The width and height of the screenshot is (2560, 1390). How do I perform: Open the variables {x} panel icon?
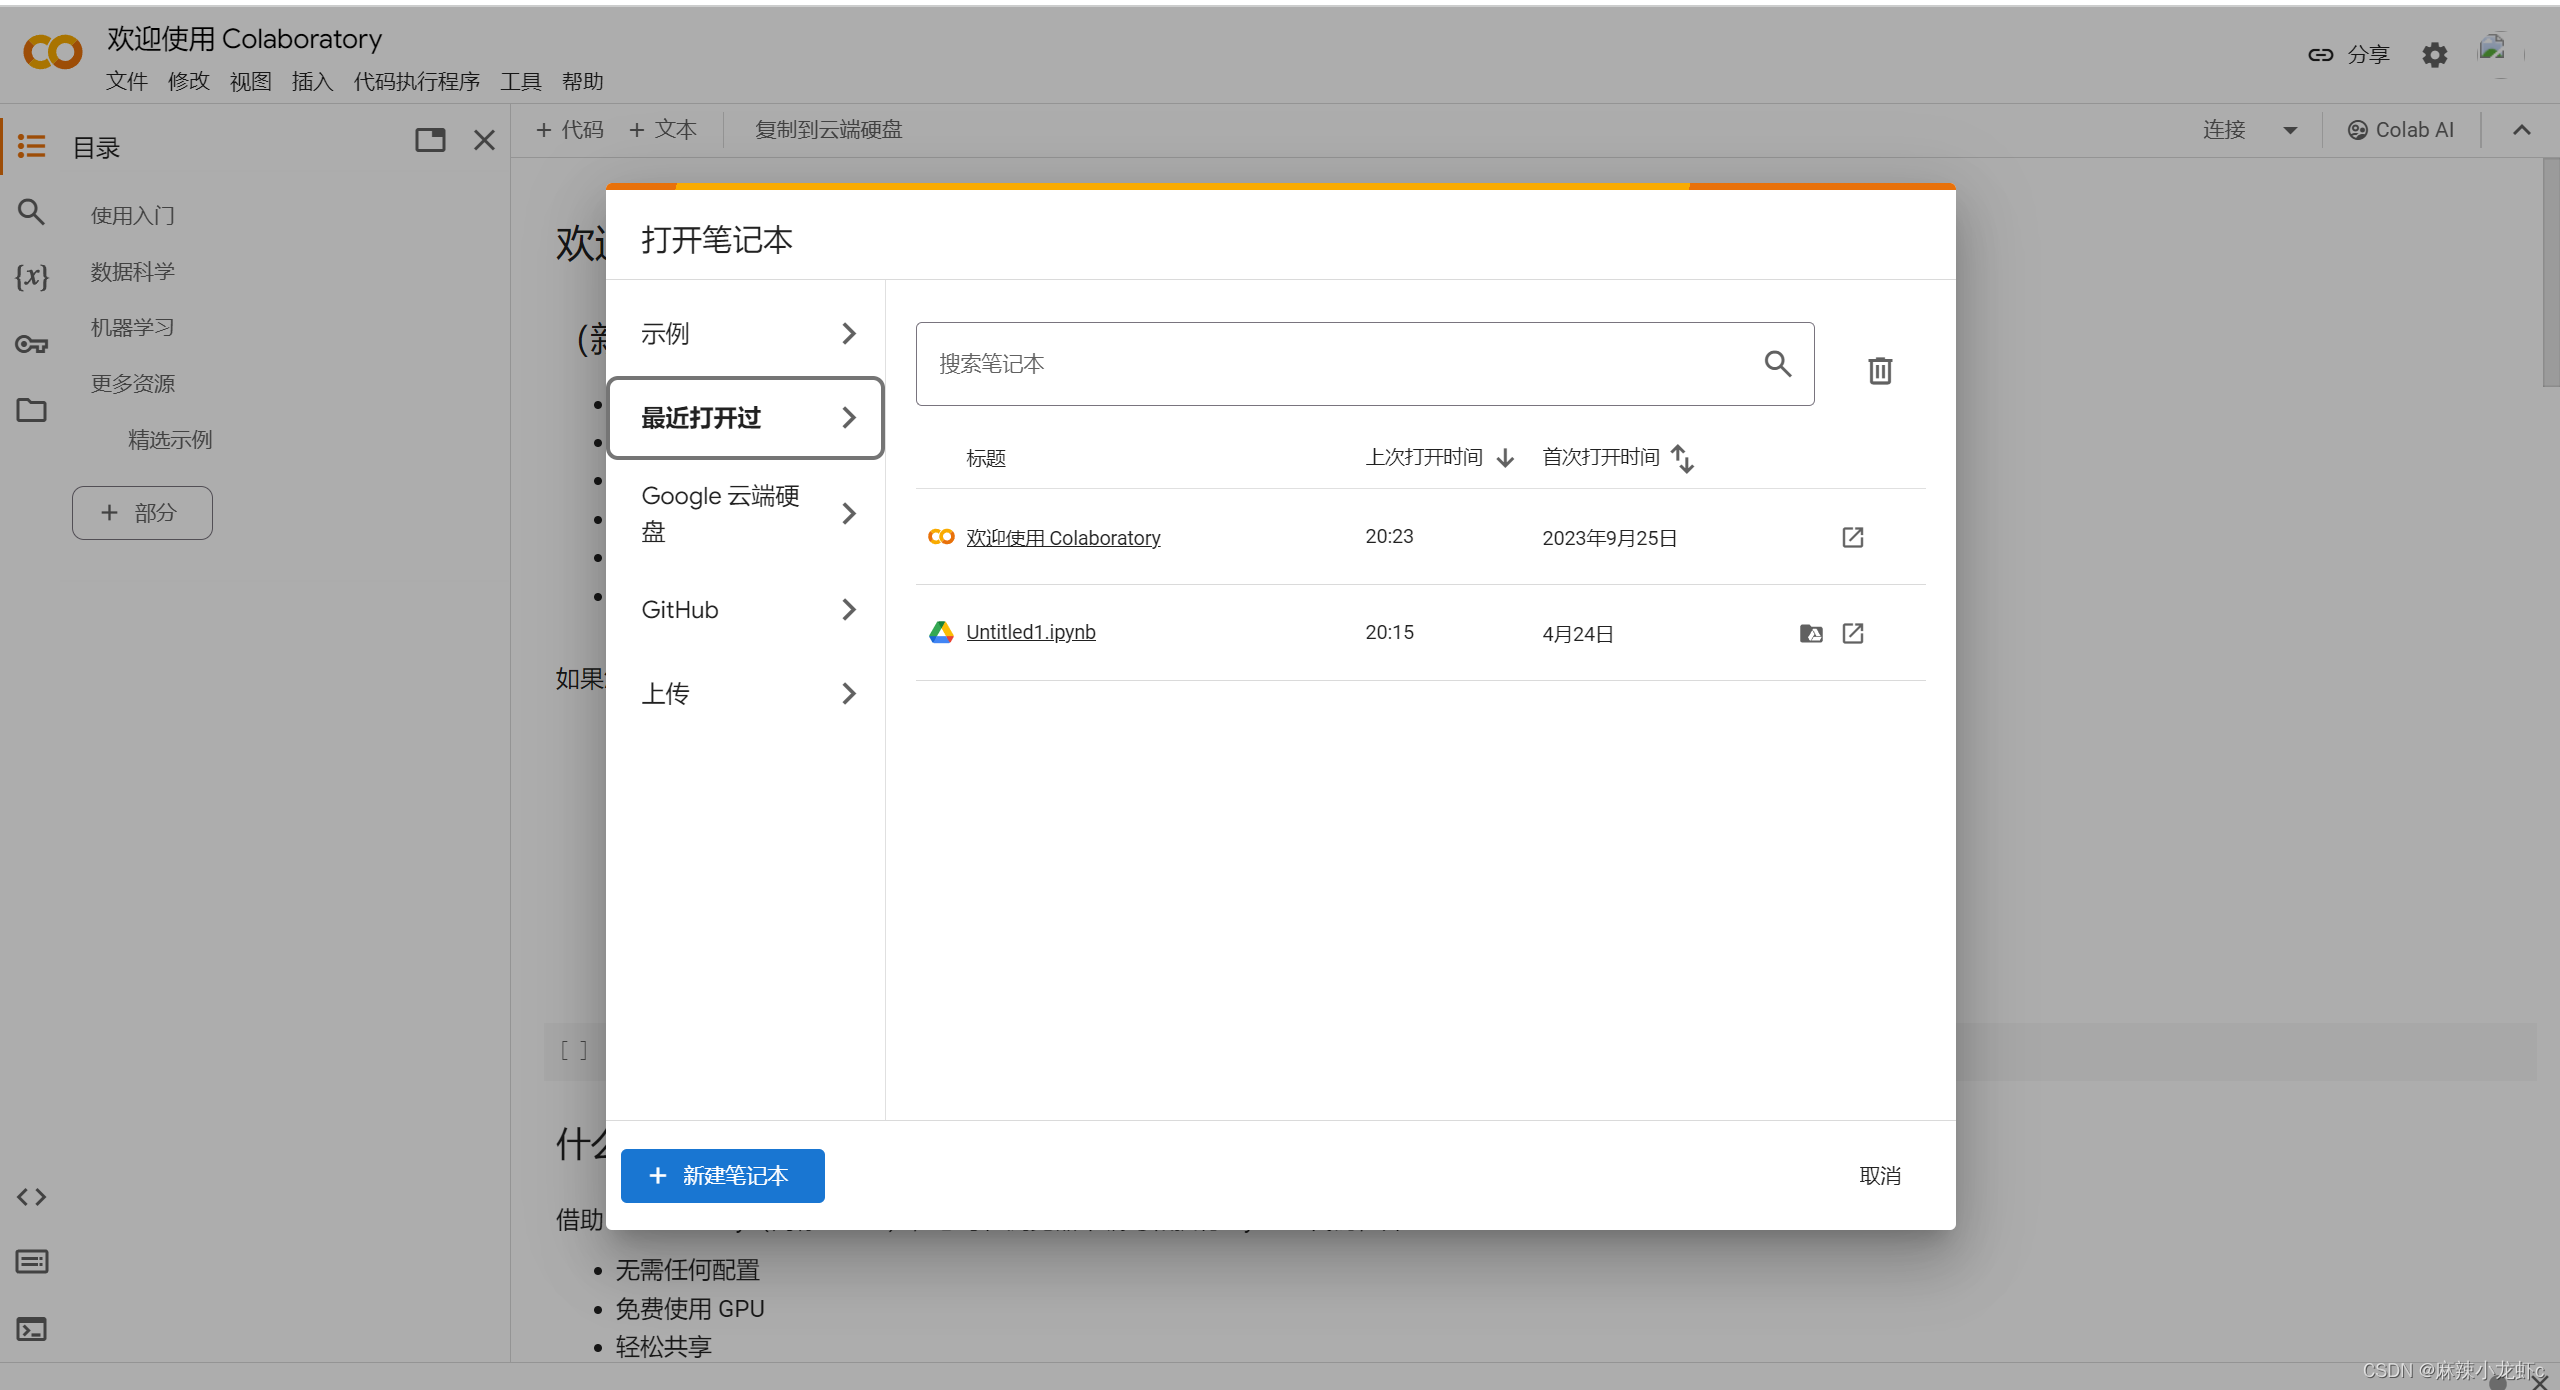[31, 276]
